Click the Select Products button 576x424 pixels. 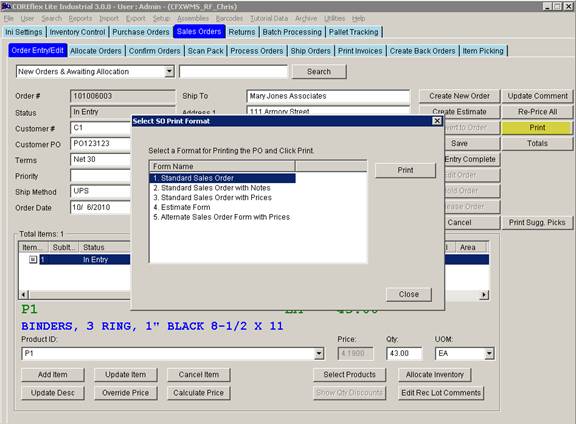[x=349, y=374]
